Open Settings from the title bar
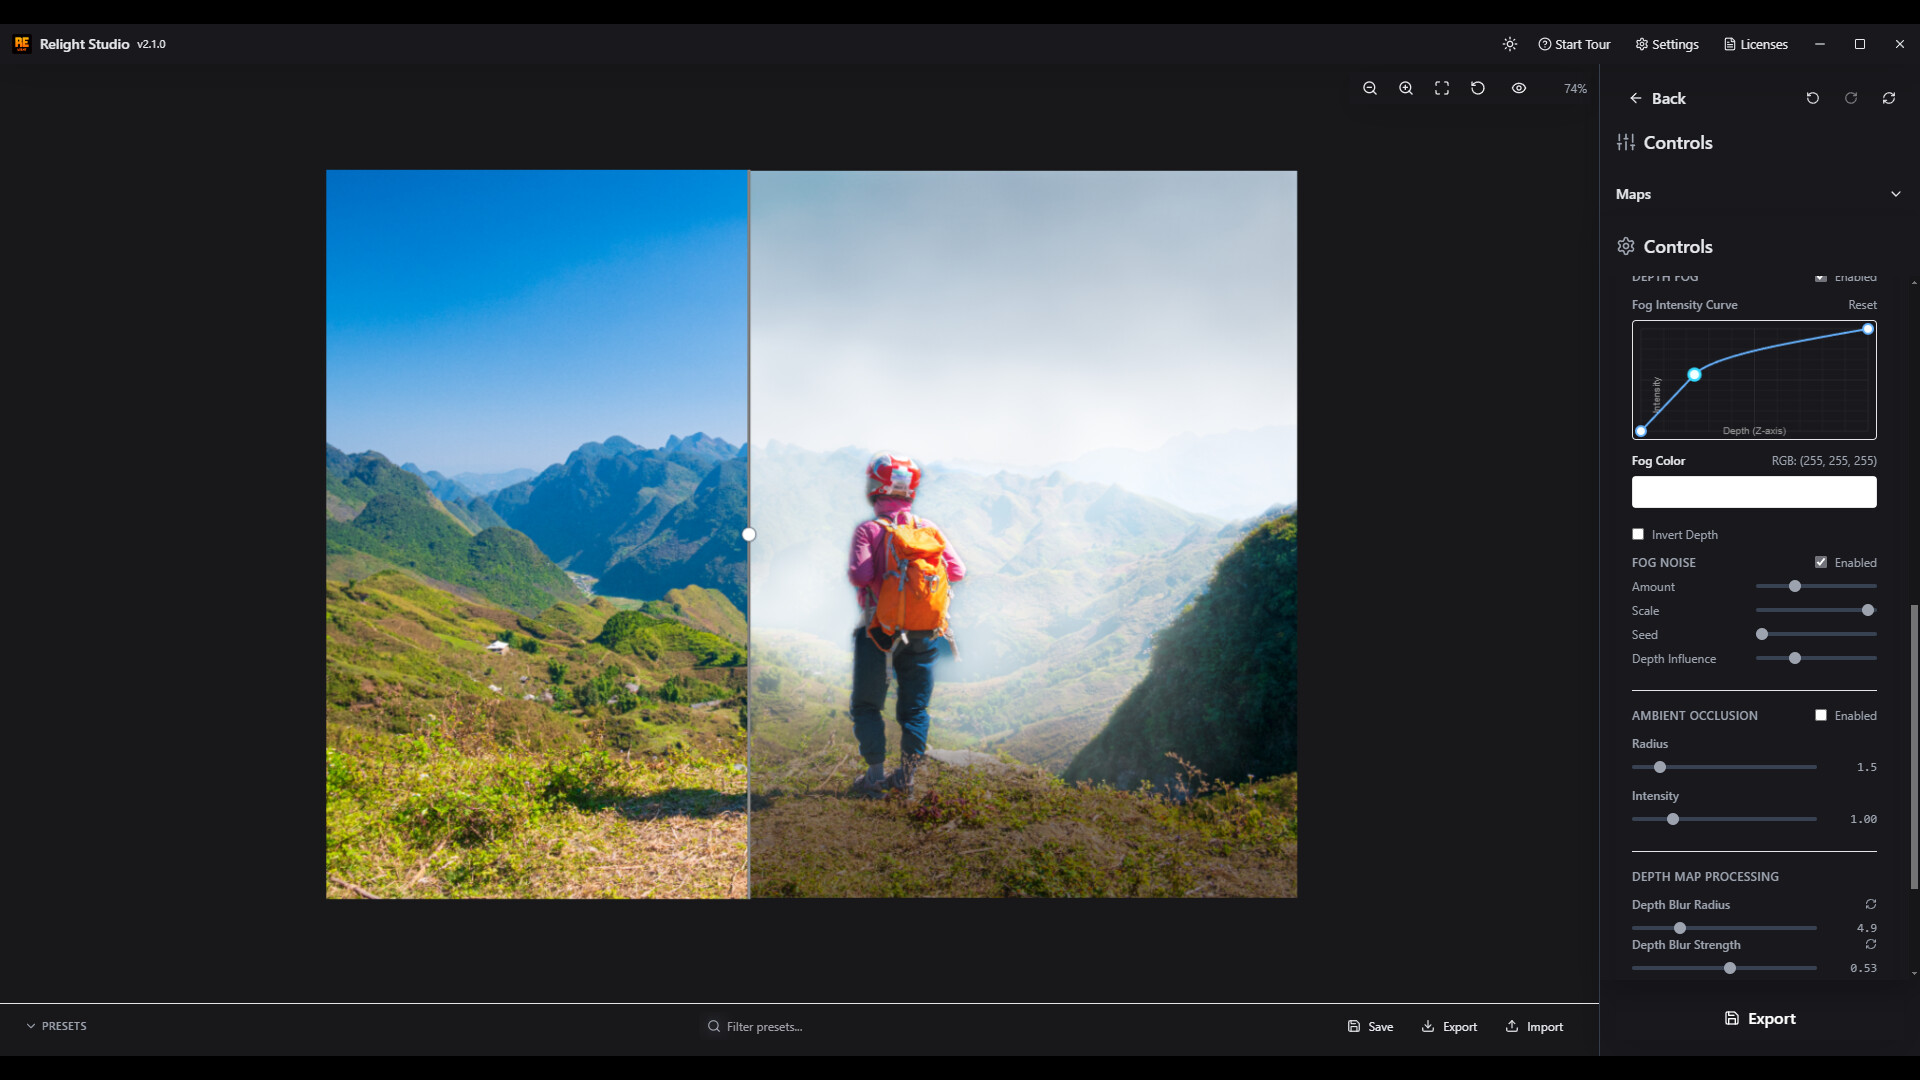Screen dimensions: 1920x1080 tap(1666, 44)
